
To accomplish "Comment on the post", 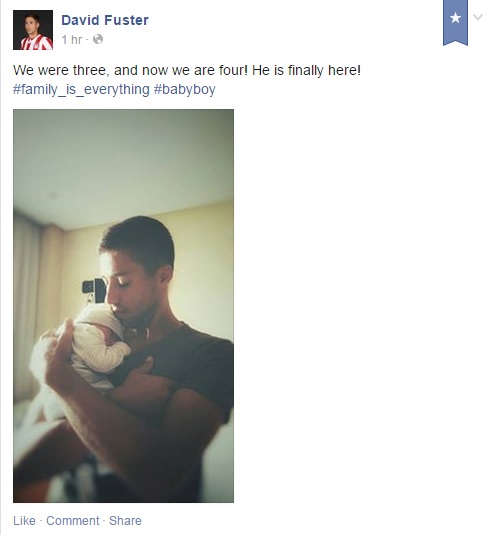I will [73, 521].
